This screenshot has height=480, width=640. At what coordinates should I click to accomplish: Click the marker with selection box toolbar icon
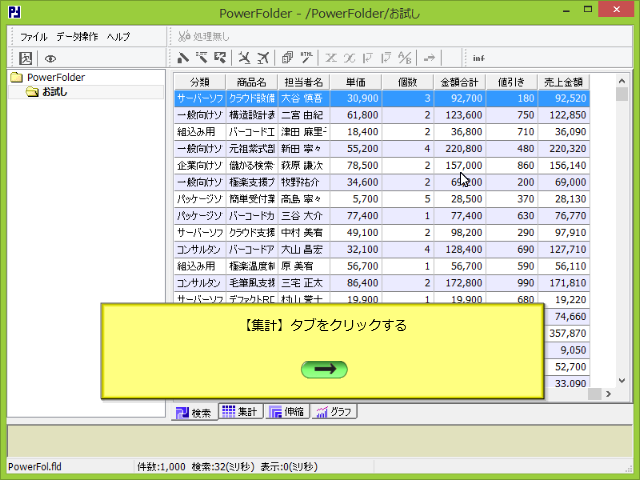coord(220,58)
